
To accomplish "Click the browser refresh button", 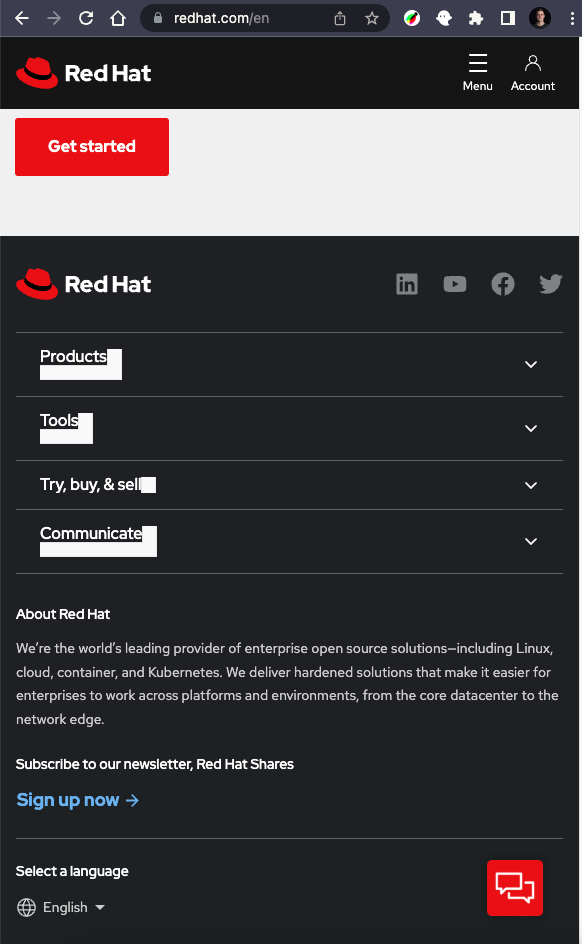I will tap(88, 17).
